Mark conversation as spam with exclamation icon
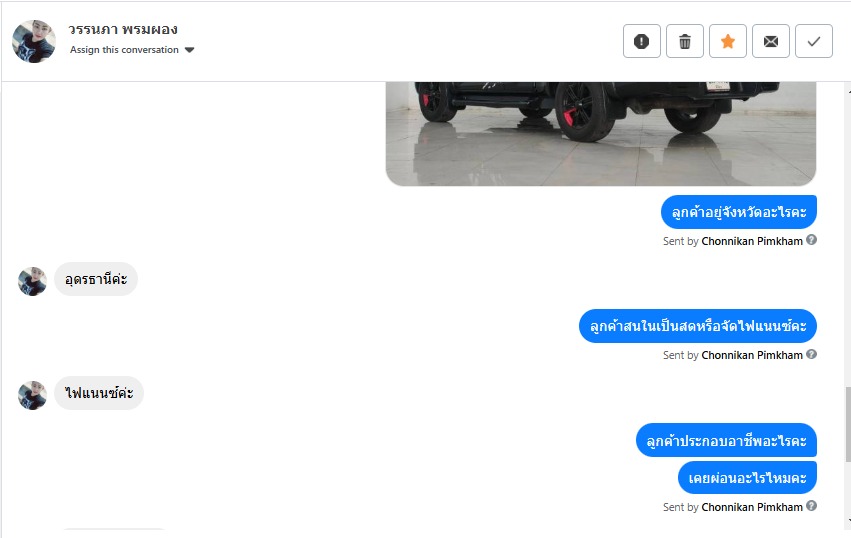Image resolution: width=851 pixels, height=538 pixels. point(642,41)
